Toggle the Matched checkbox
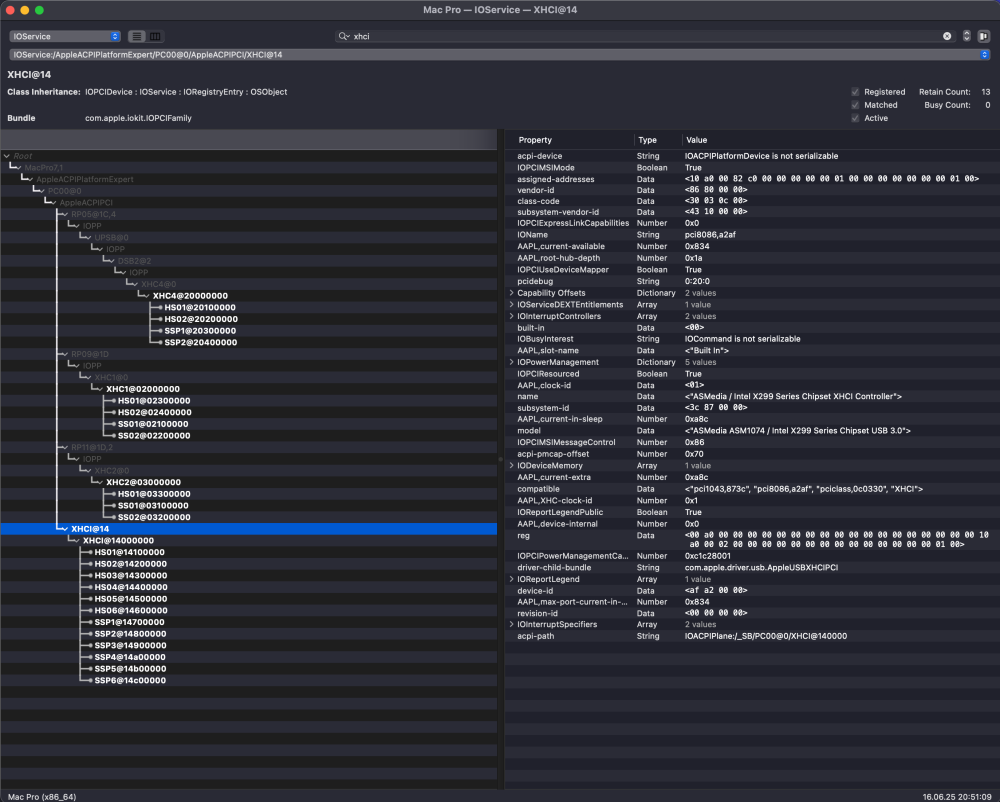1000x802 pixels. 855,105
